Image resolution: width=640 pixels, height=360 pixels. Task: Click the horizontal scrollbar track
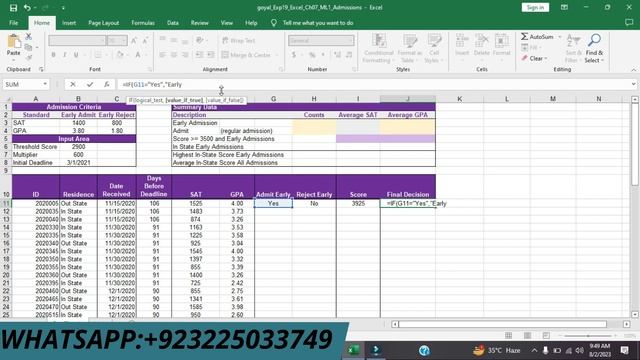pyautogui.click(x=502, y=324)
